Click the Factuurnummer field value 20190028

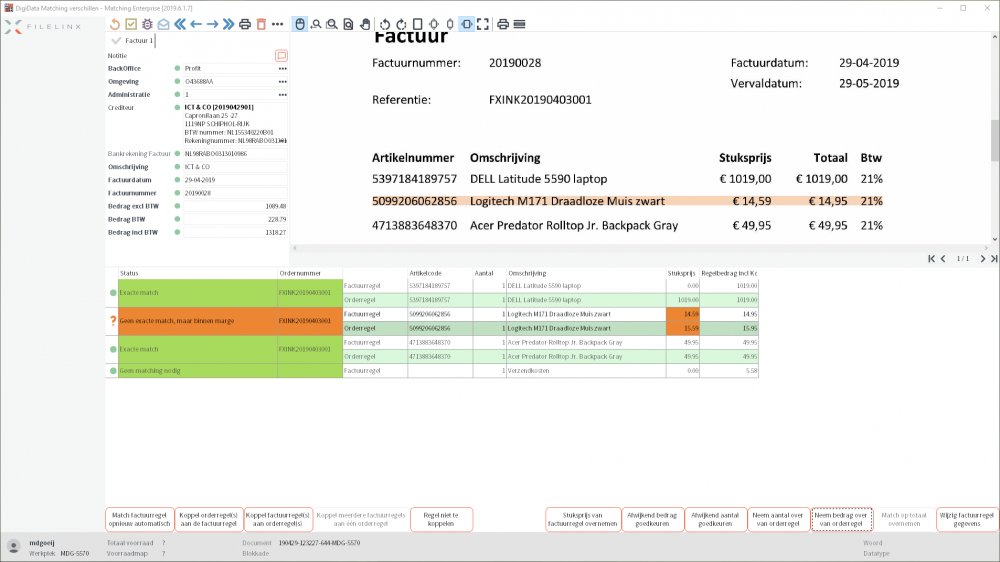click(235, 193)
